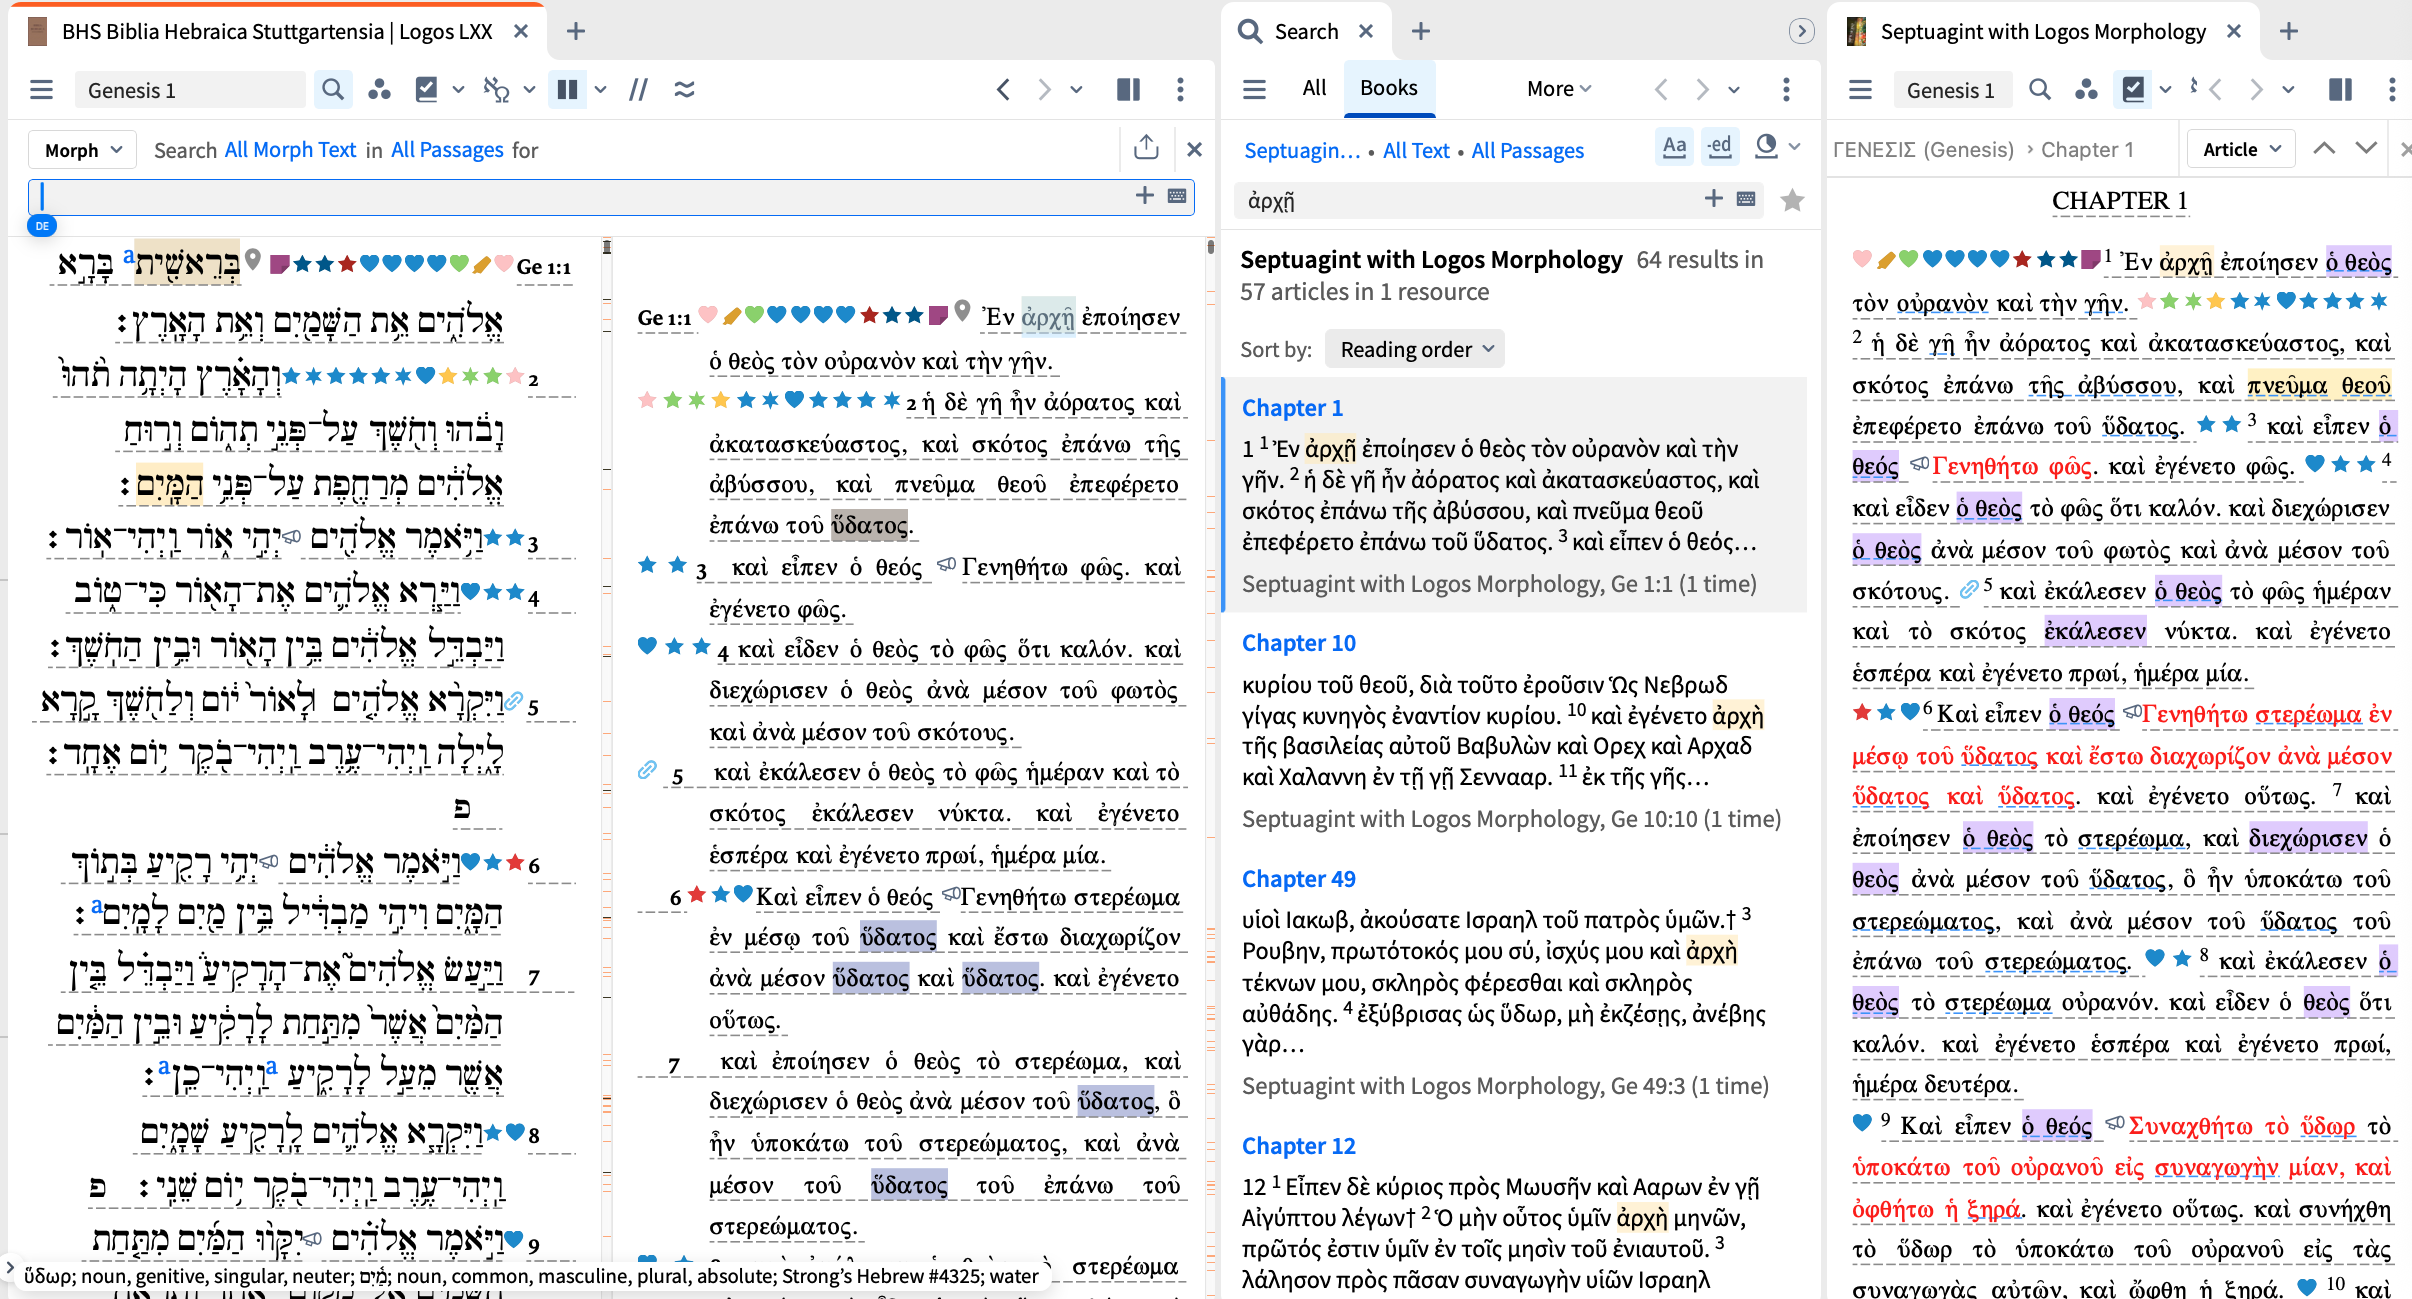Click plus in ἀρχῇ search box

1714,199
